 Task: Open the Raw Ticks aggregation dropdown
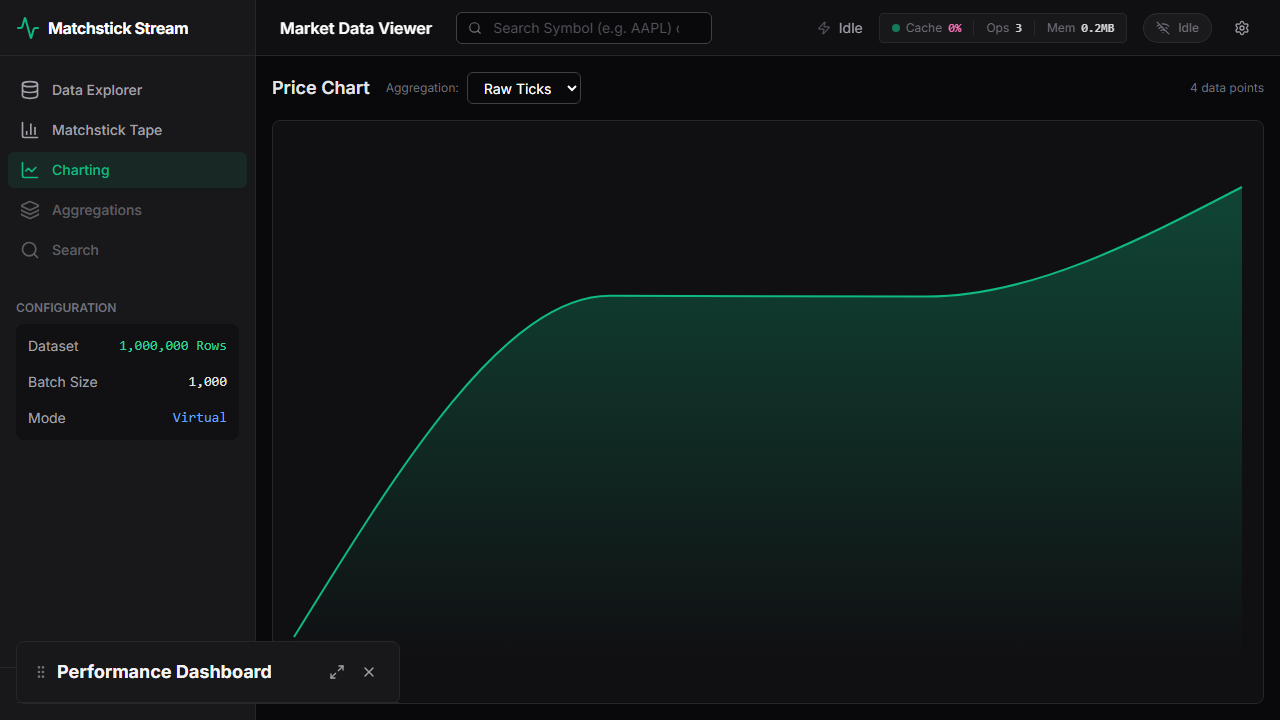(523, 88)
